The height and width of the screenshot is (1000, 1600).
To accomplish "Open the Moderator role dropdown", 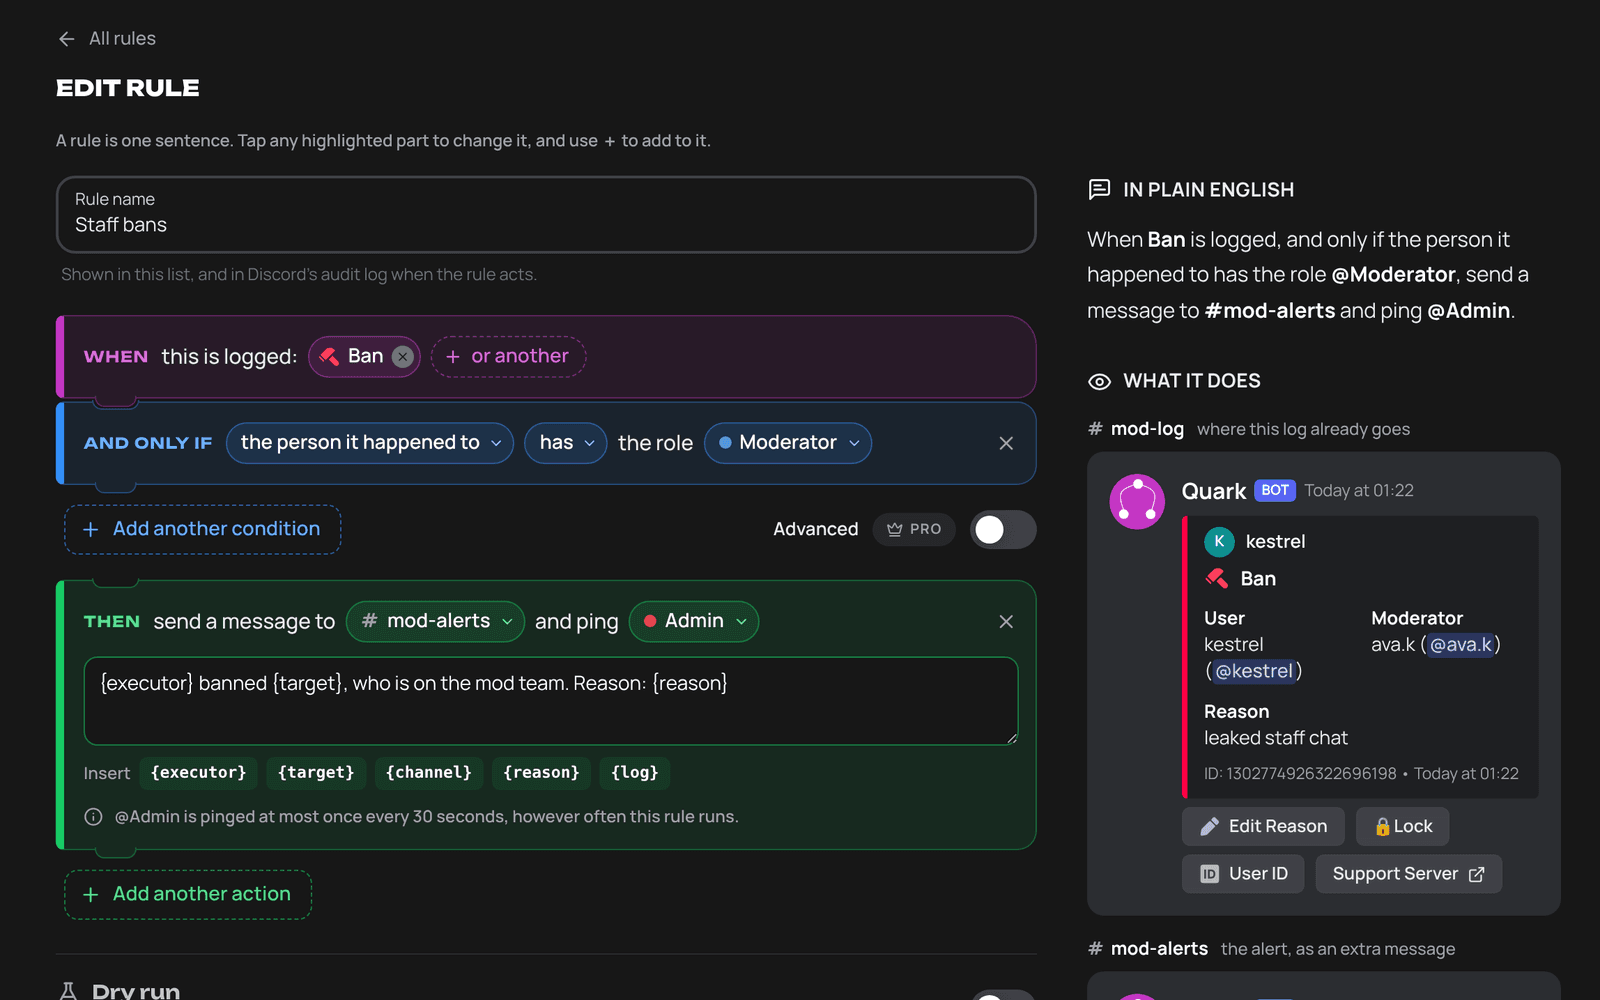I will [788, 443].
